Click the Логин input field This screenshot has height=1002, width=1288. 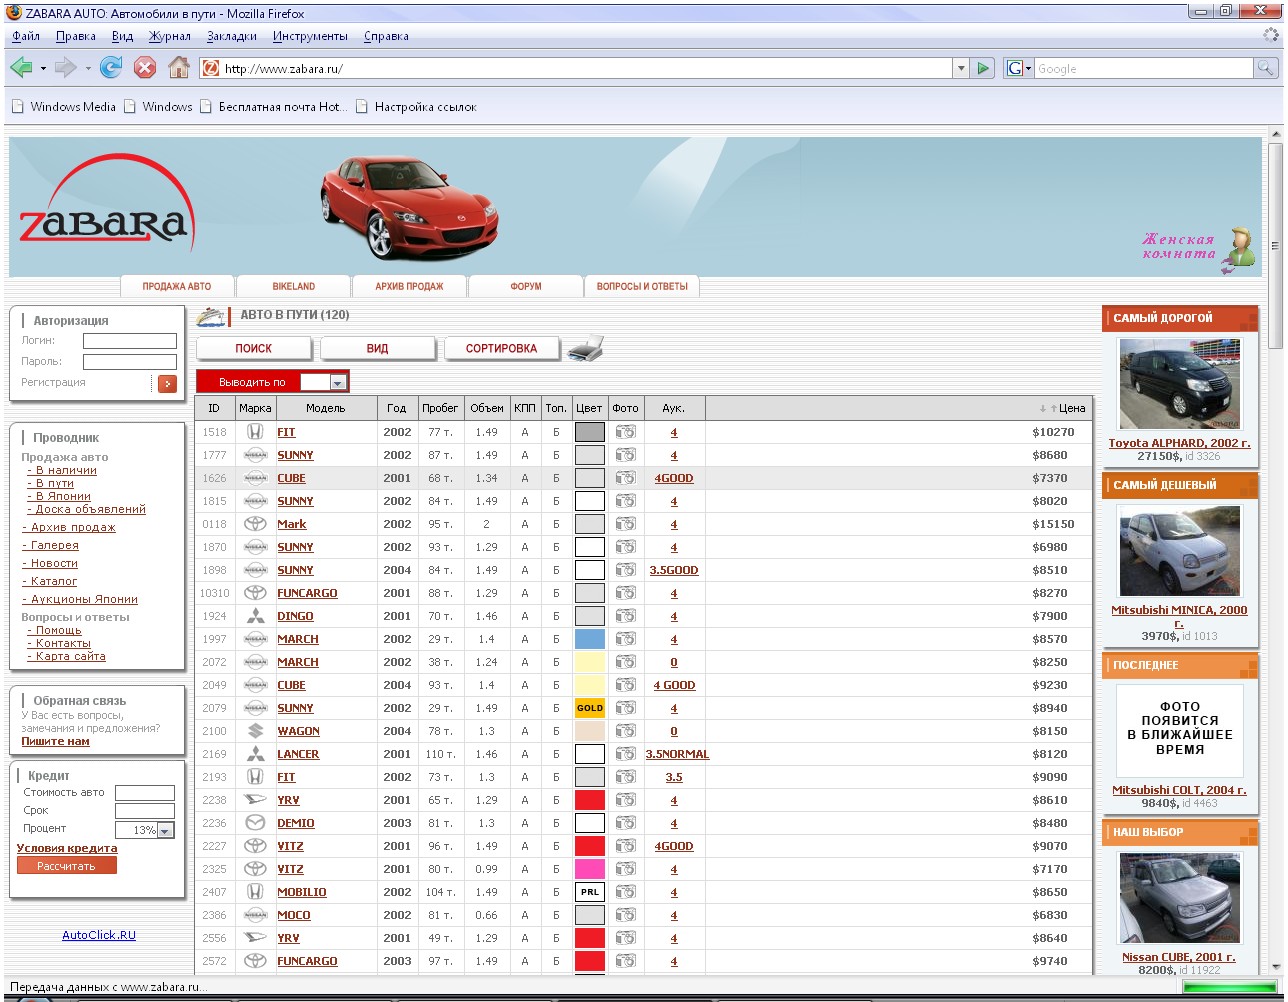[129, 341]
